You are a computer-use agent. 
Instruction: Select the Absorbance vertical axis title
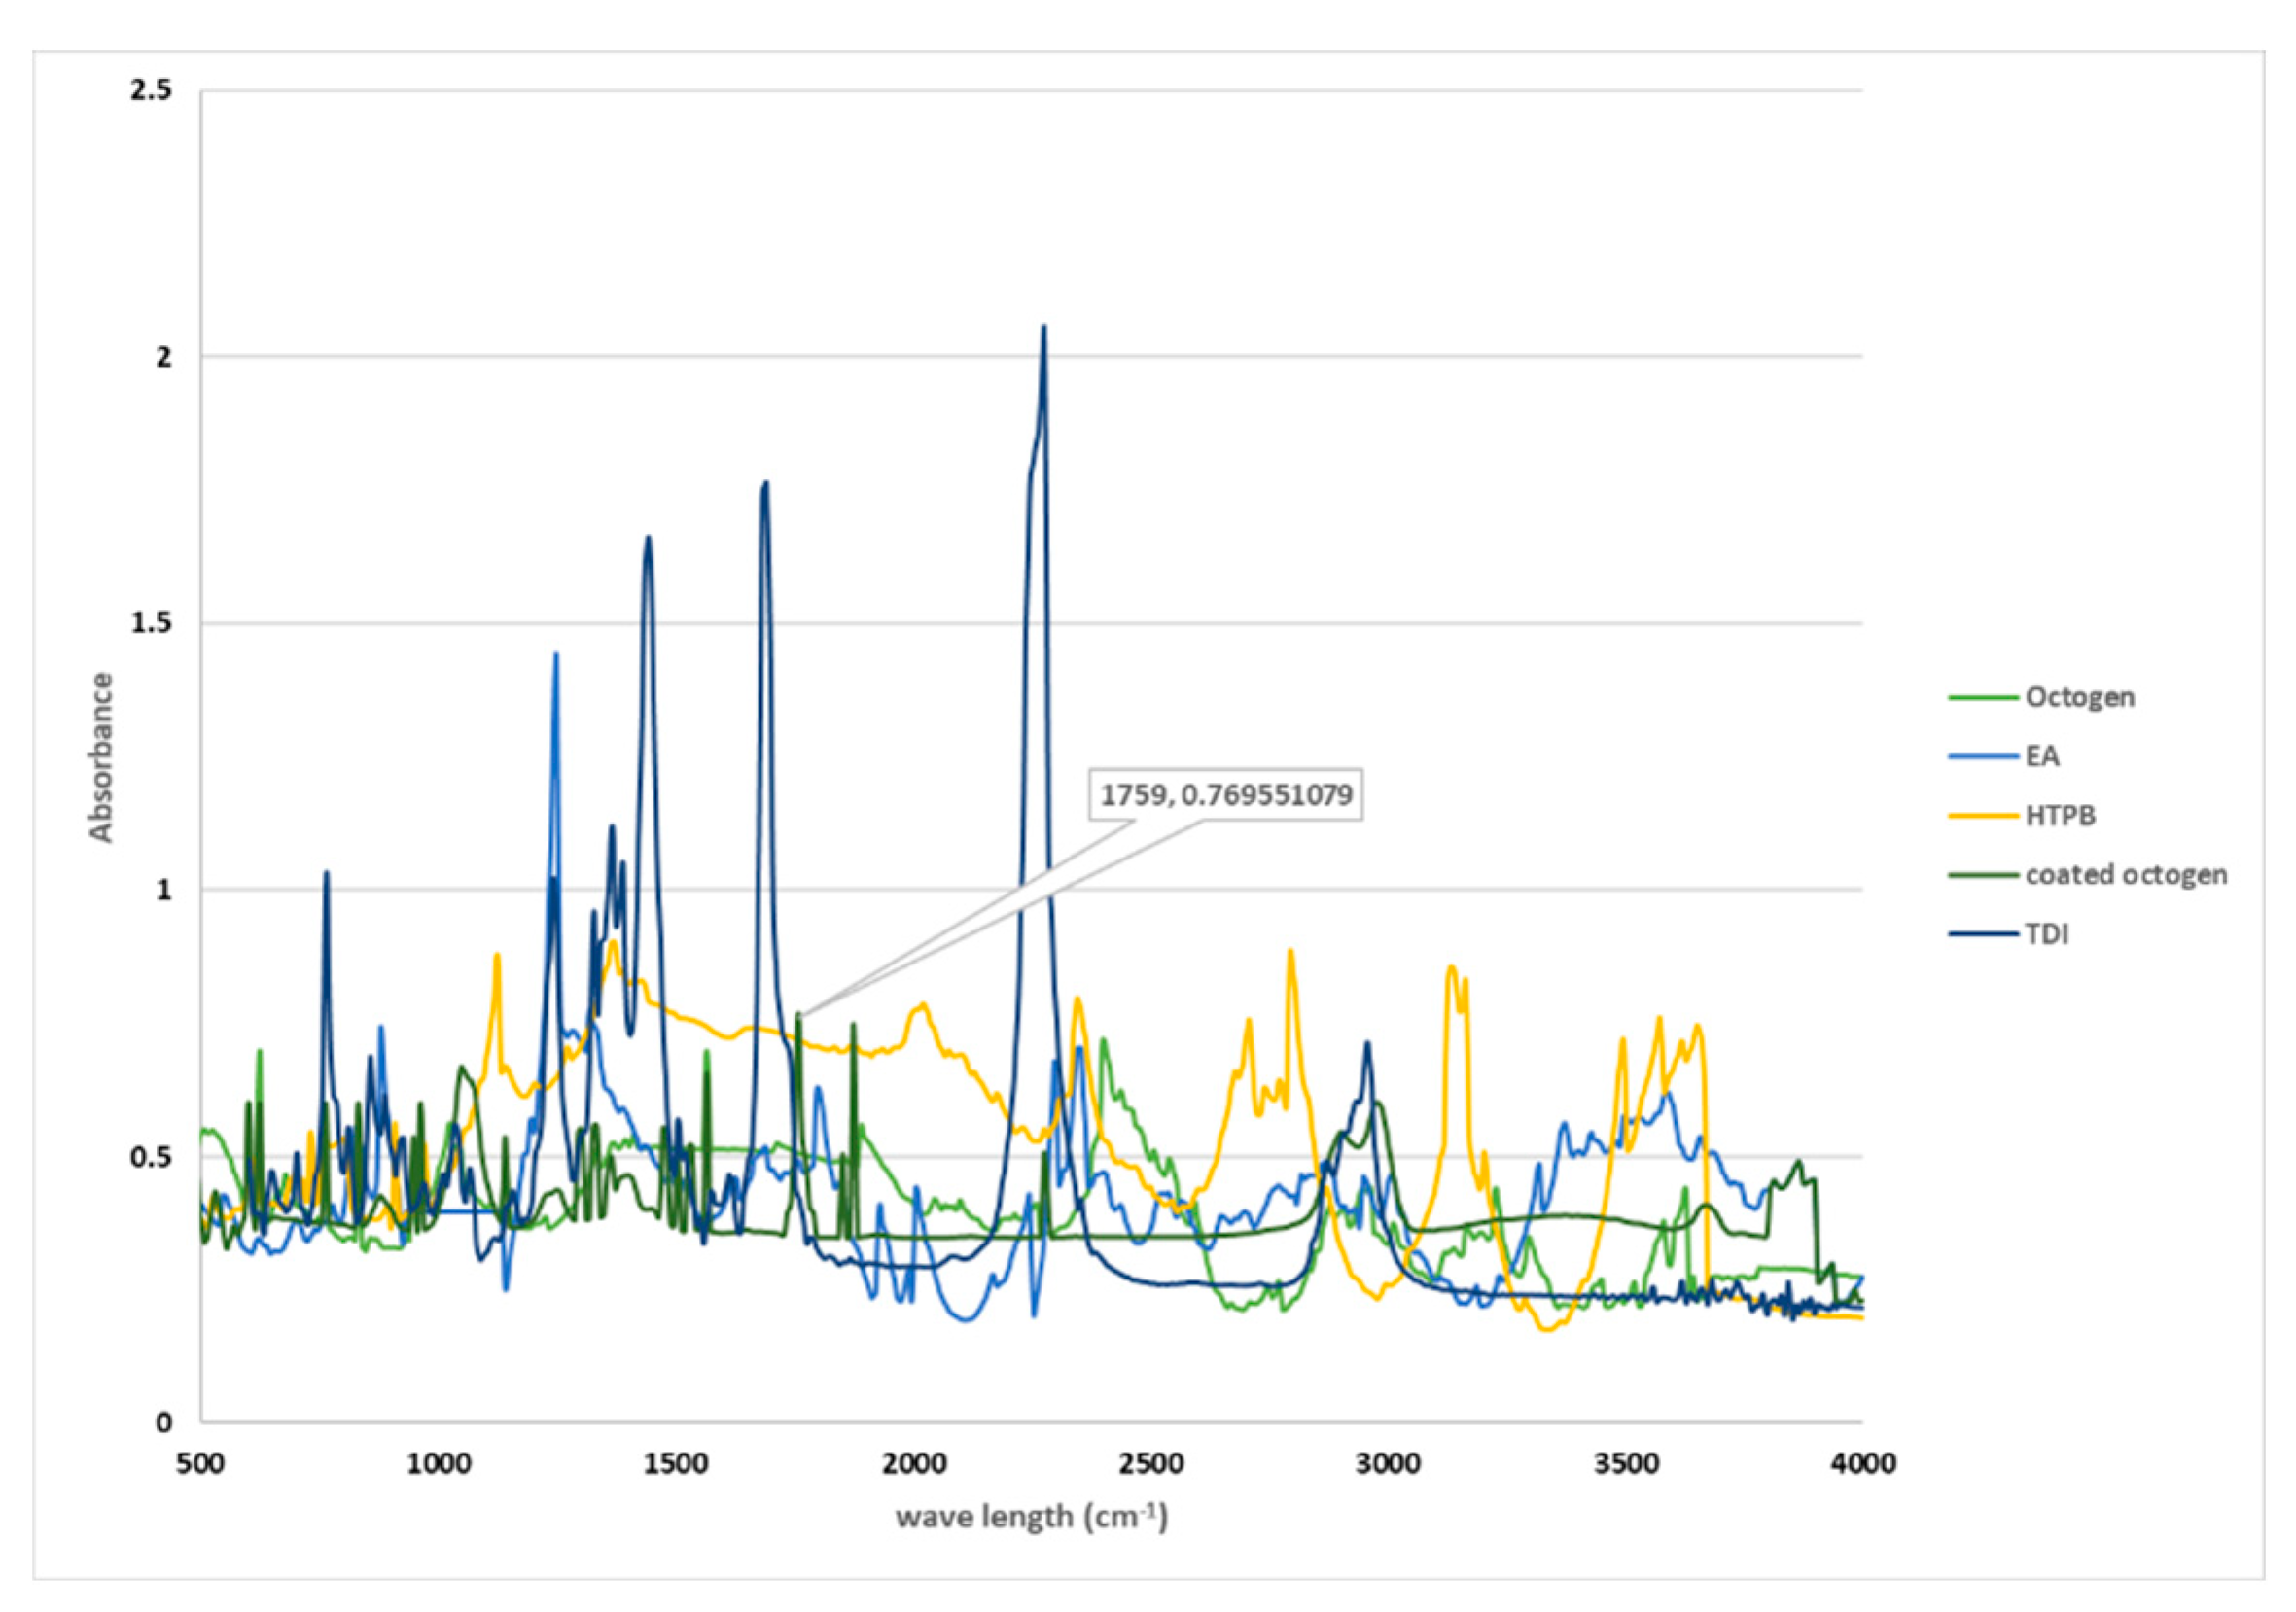coord(101,757)
